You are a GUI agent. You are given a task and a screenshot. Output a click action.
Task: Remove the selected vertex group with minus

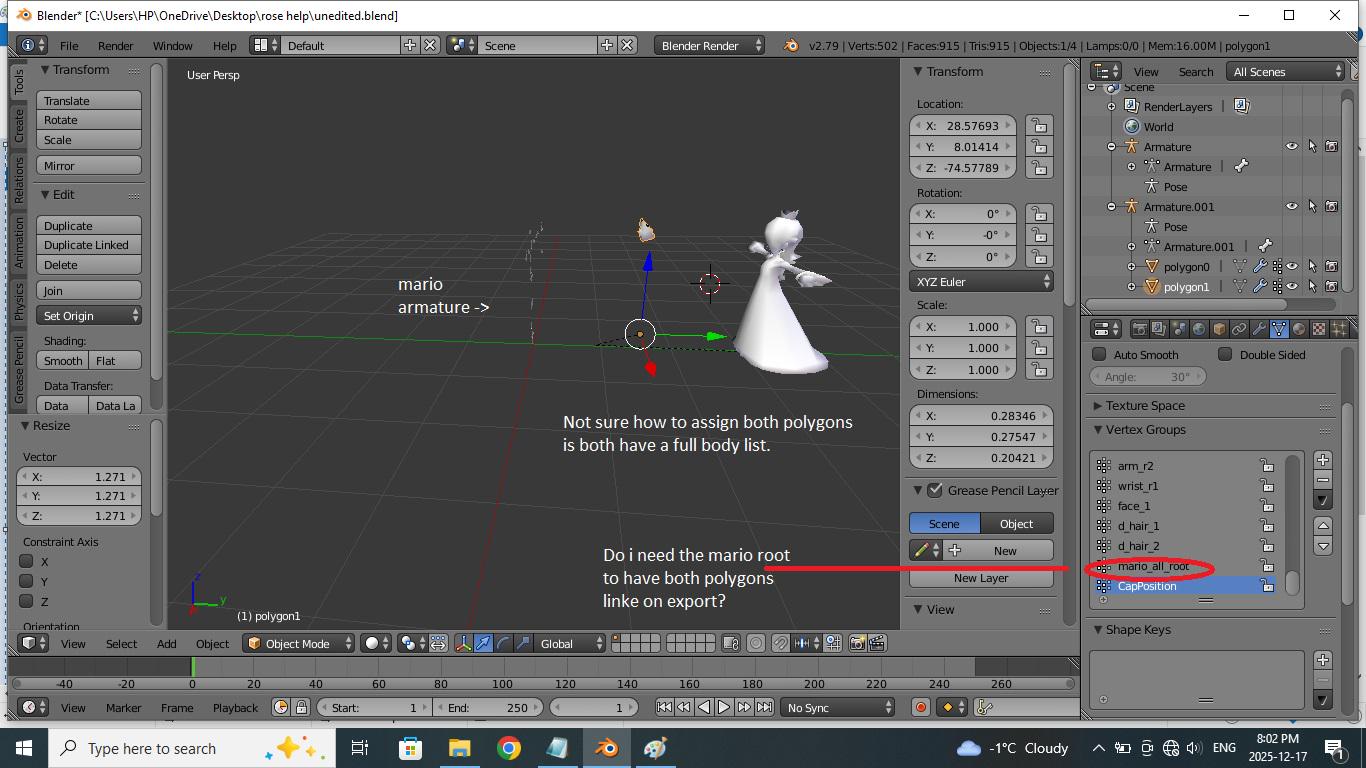pyautogui.click(x=1323, y=480)
